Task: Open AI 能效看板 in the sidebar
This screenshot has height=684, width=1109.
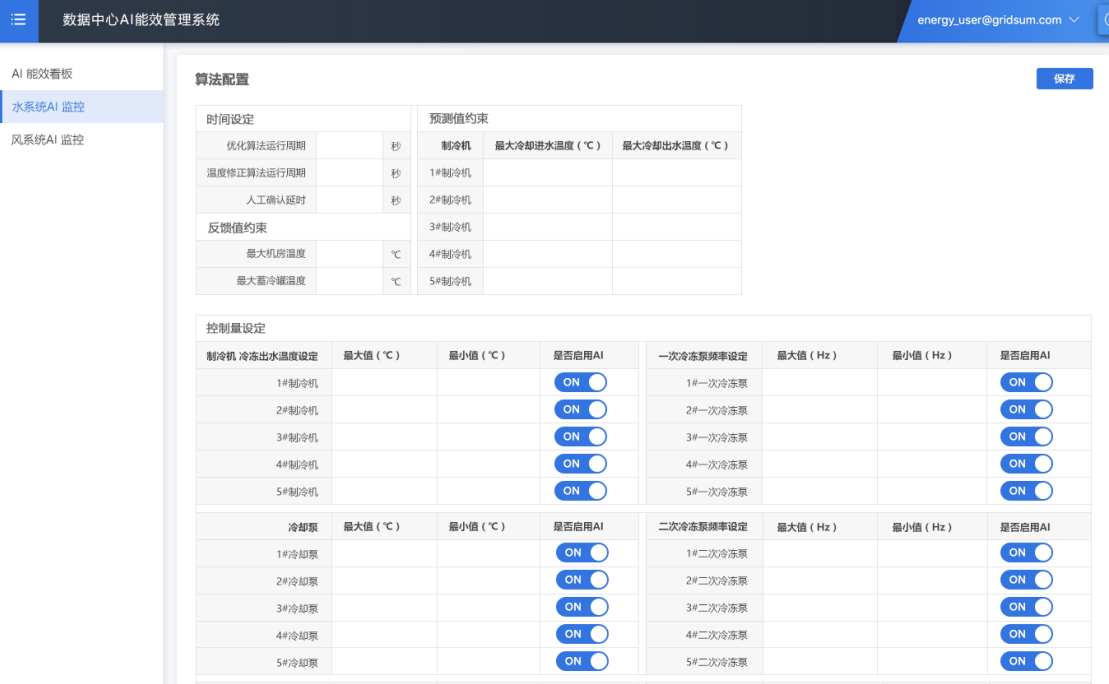Action: pos(42,74)
